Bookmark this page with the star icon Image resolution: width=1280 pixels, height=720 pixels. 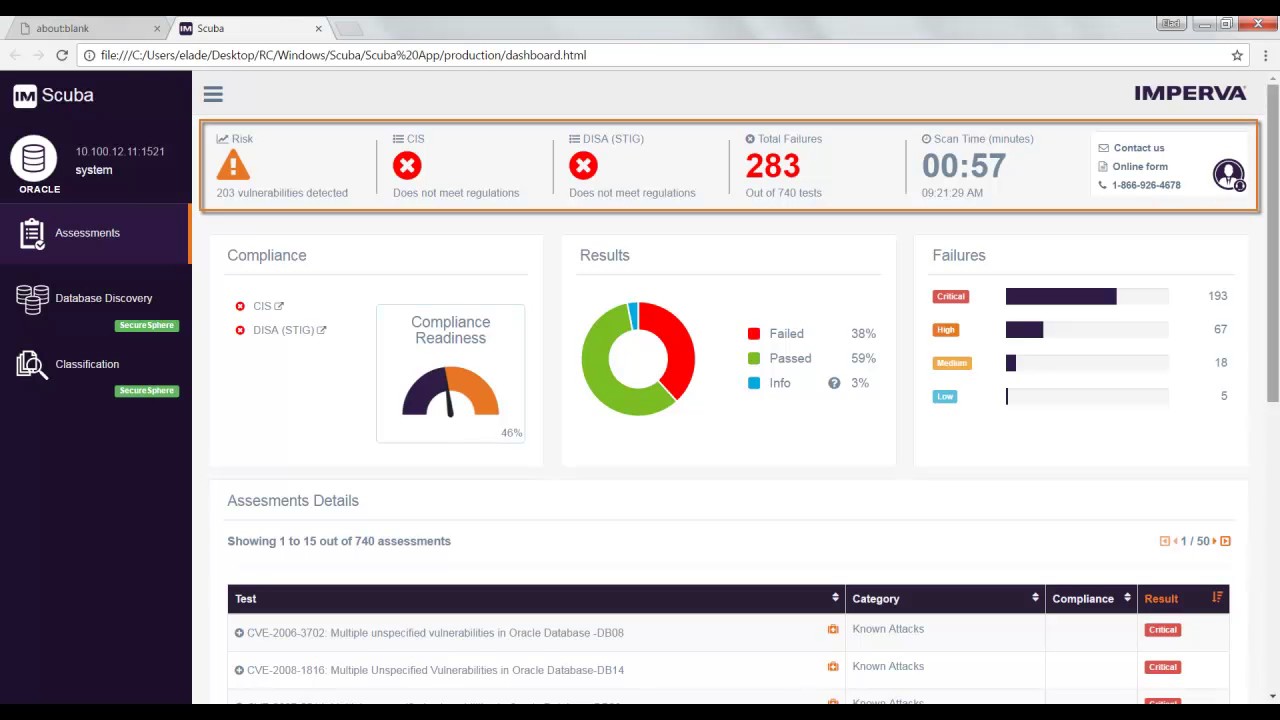coord(1237,55)
